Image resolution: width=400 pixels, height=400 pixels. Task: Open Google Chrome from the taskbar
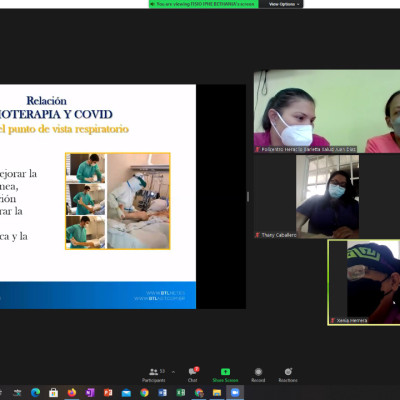click(144, 393)
